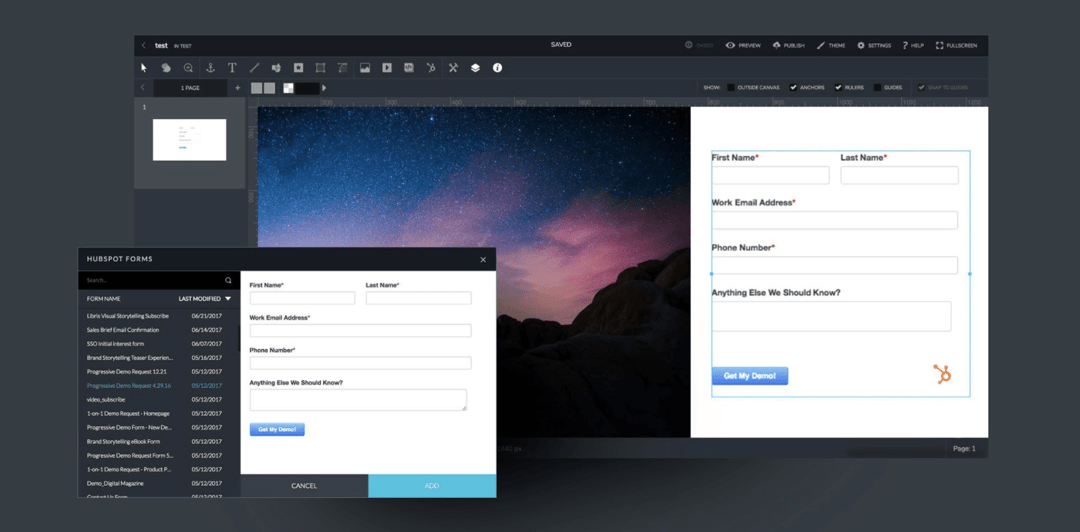Select the arrow pointer tool

(x=144, y=68)
